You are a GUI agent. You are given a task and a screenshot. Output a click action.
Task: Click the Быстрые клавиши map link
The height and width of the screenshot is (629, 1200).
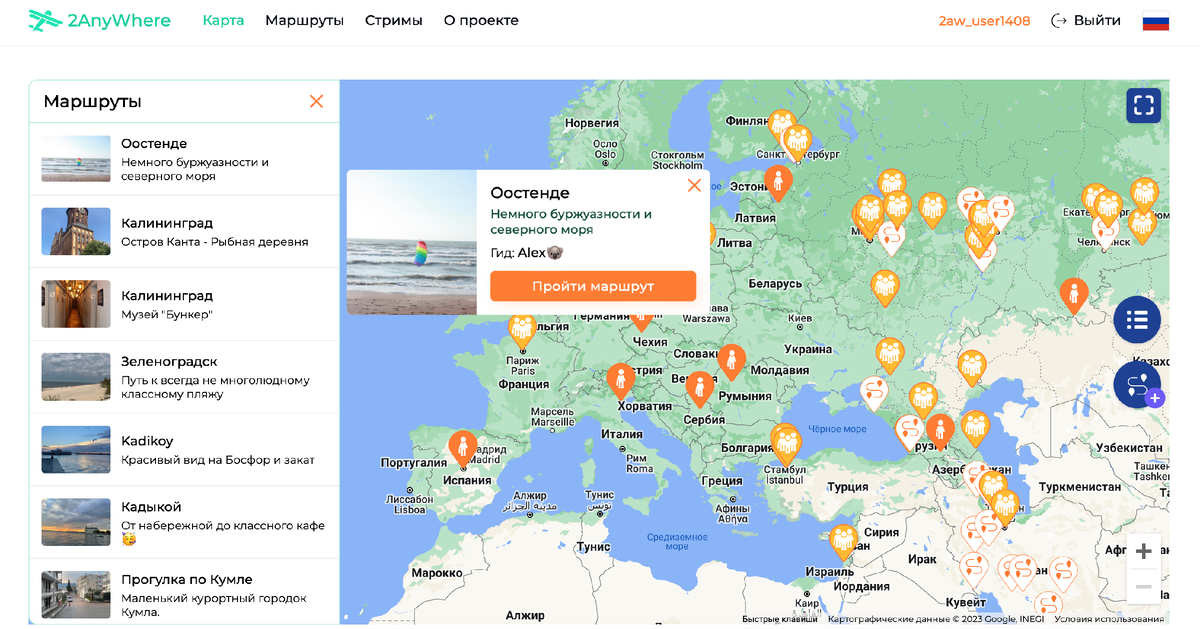[x=781, y=619]
